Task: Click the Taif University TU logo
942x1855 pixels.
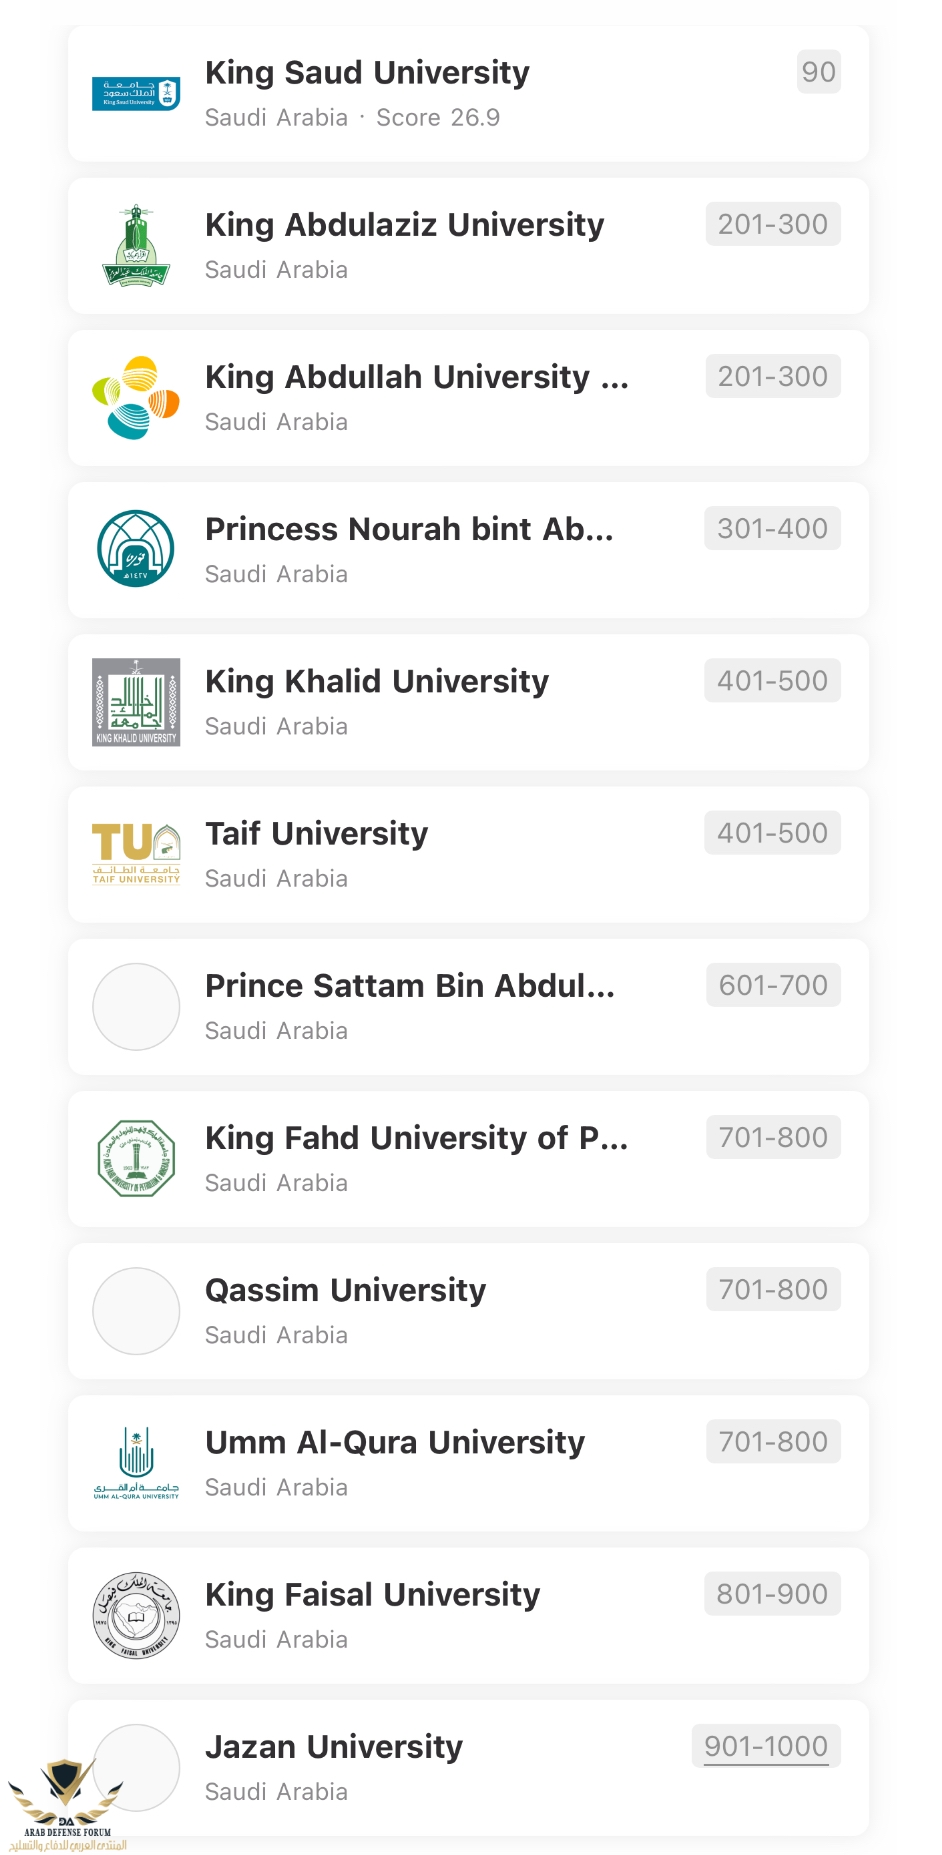Action: [x=136, y=854]
